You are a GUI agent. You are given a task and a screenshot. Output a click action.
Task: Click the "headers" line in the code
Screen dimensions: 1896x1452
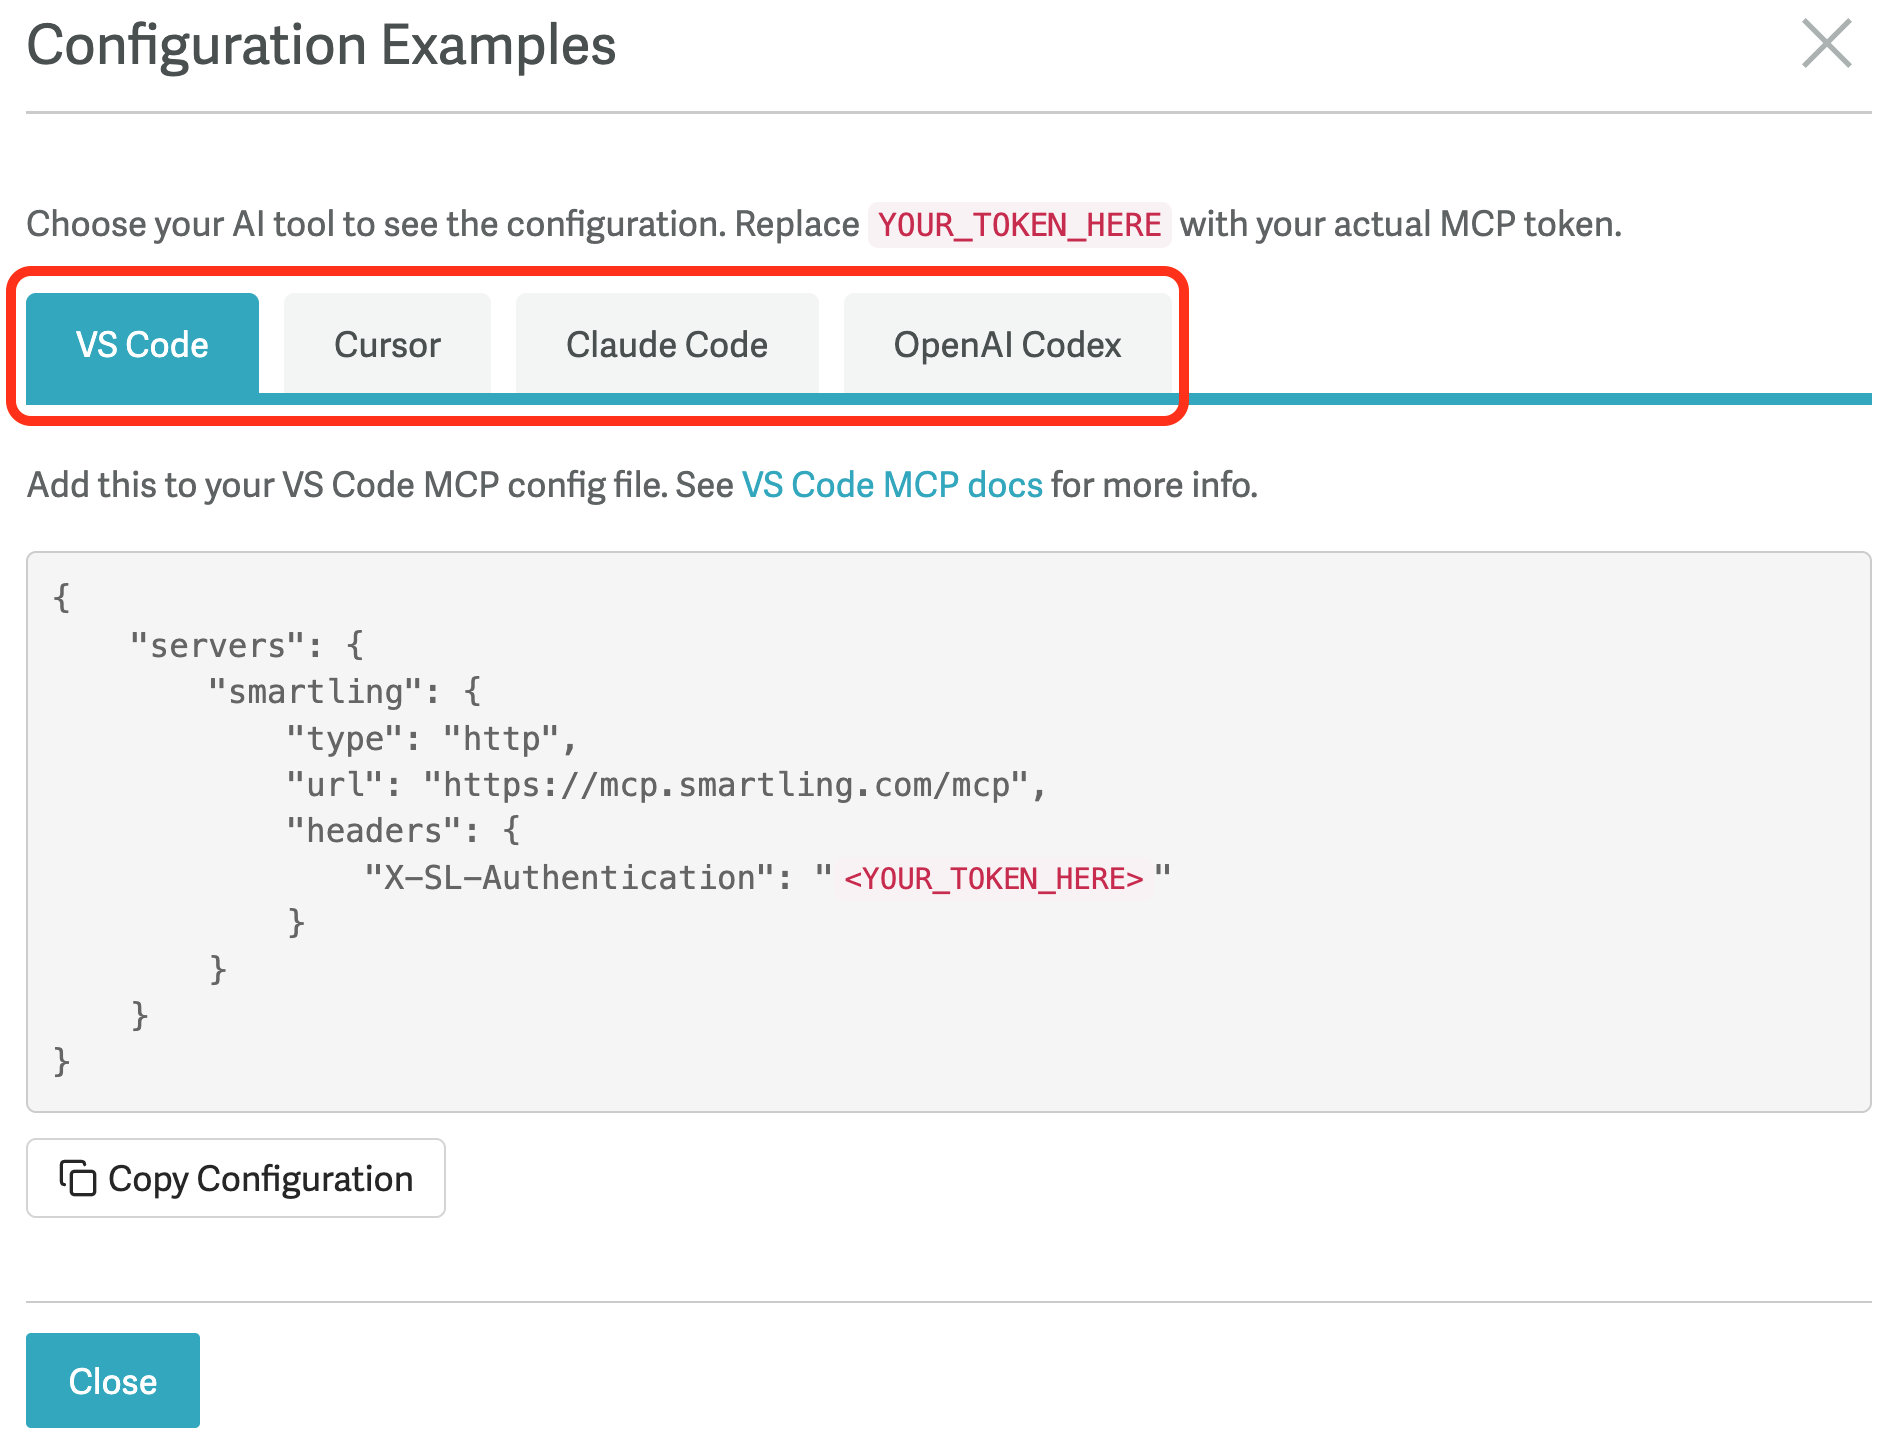403,831
